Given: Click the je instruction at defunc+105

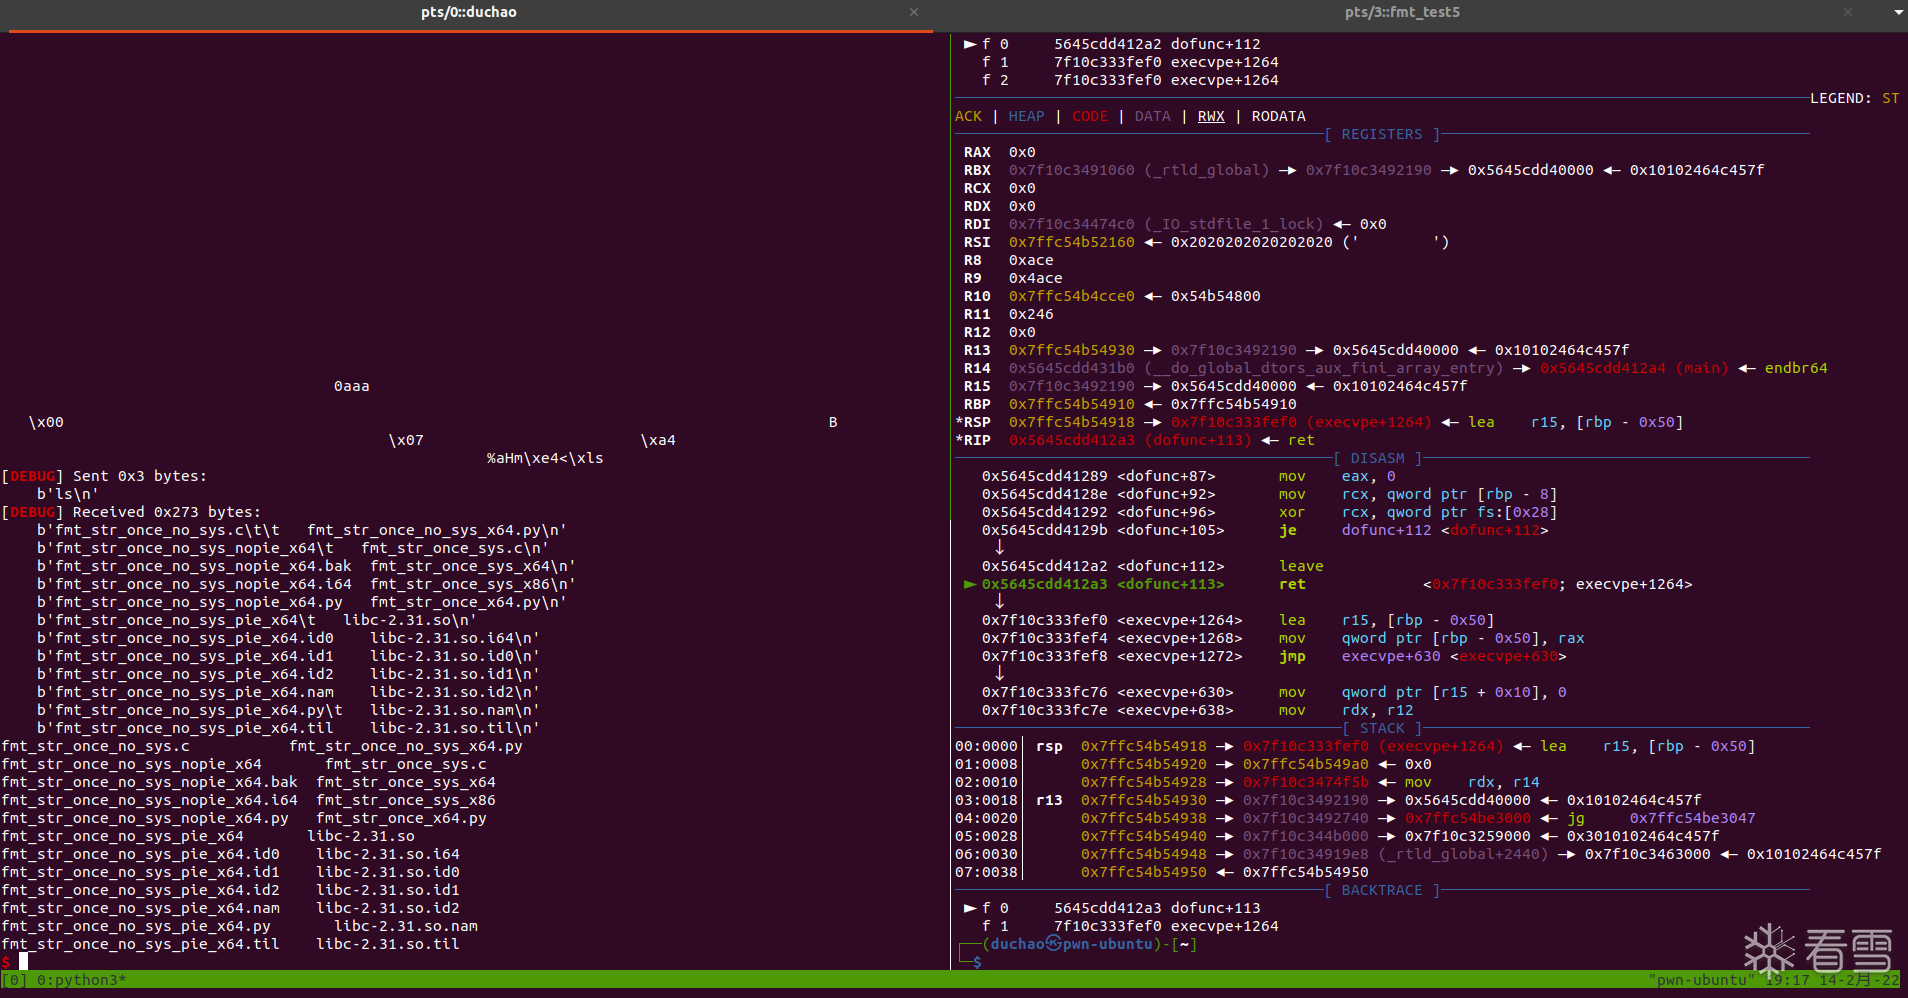Looking at the screenshot, I should (x=1287, y=530).
